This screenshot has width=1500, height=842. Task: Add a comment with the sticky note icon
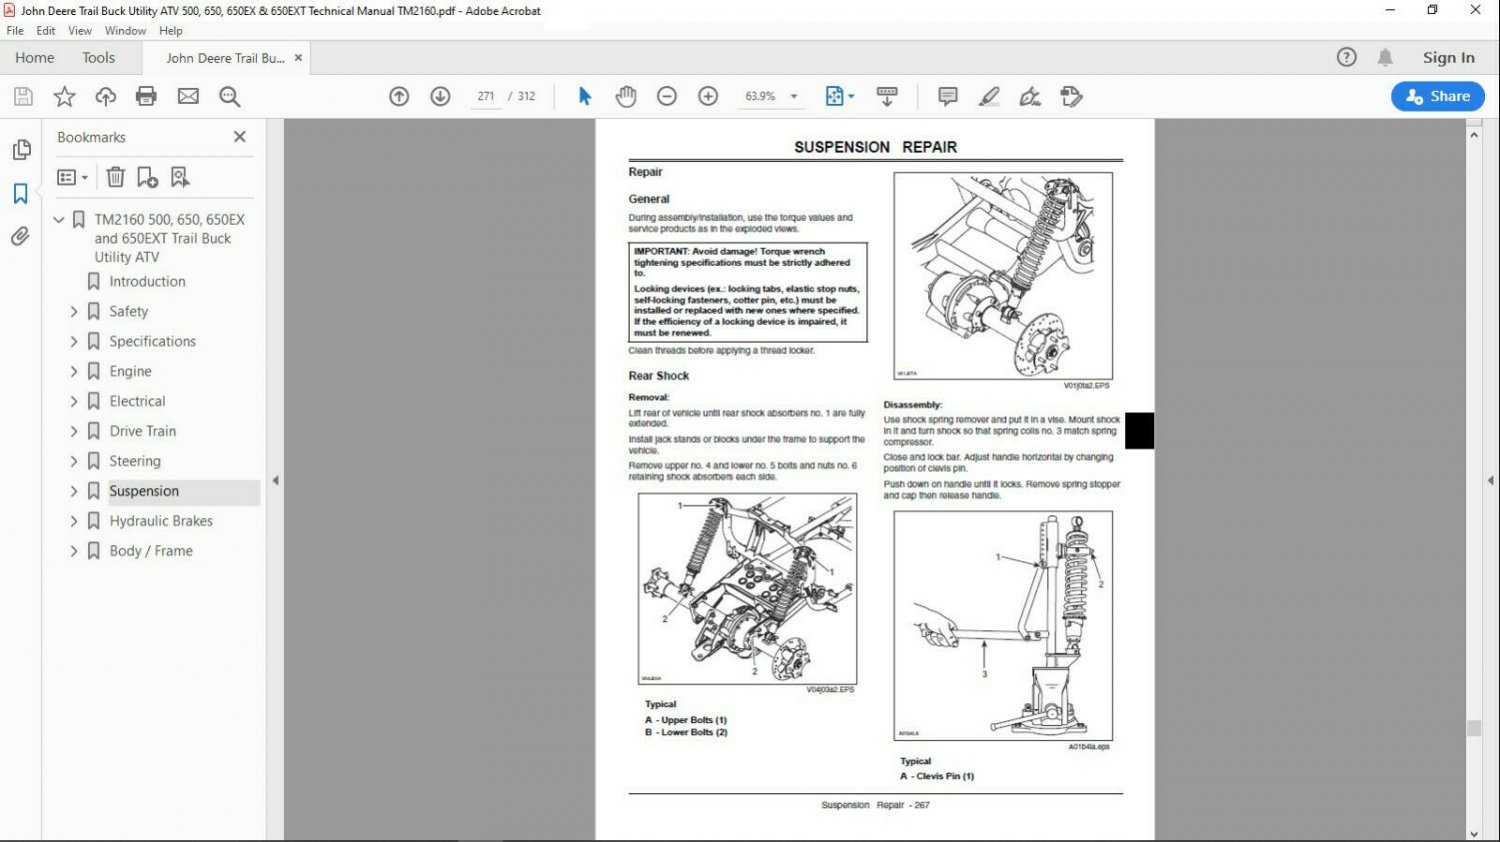click(948, 97)
